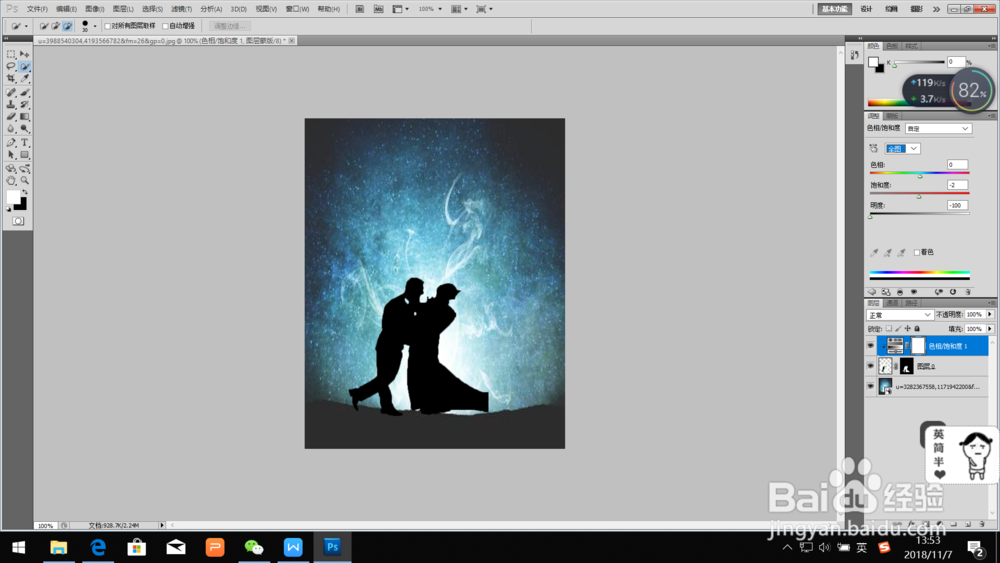Select the 3D Camera Rotate tool
Viewport: 1000px width, 563px height.
coord(24,169)
